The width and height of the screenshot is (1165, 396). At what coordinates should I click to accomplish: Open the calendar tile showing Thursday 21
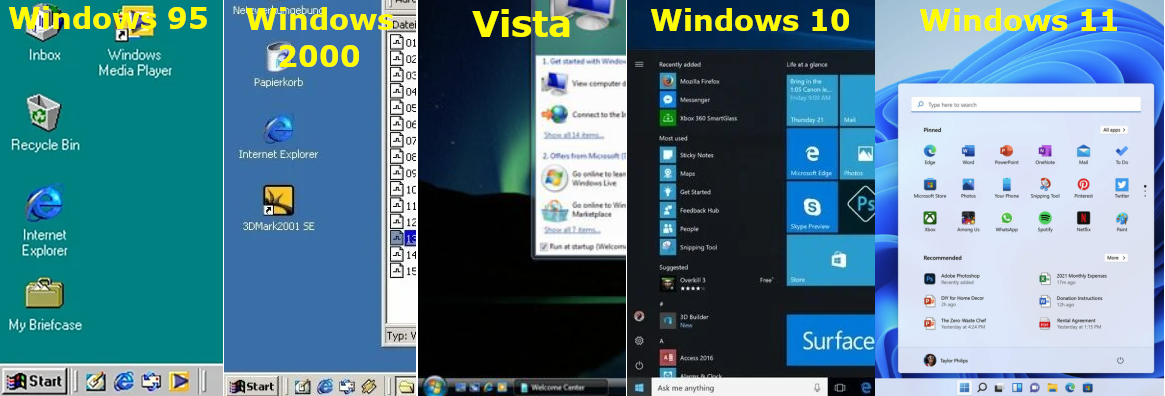(x=812, y=100)
